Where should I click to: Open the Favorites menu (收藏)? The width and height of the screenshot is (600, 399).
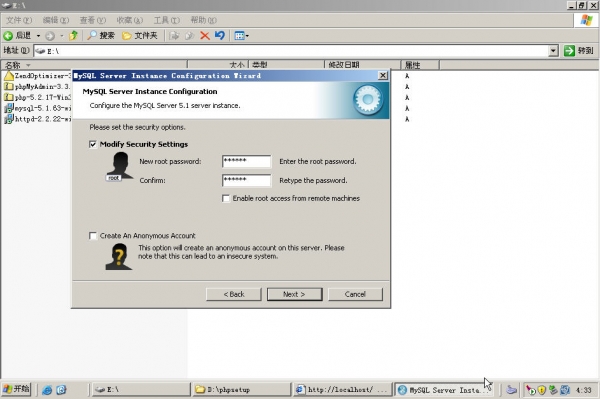tap(130, 20)
